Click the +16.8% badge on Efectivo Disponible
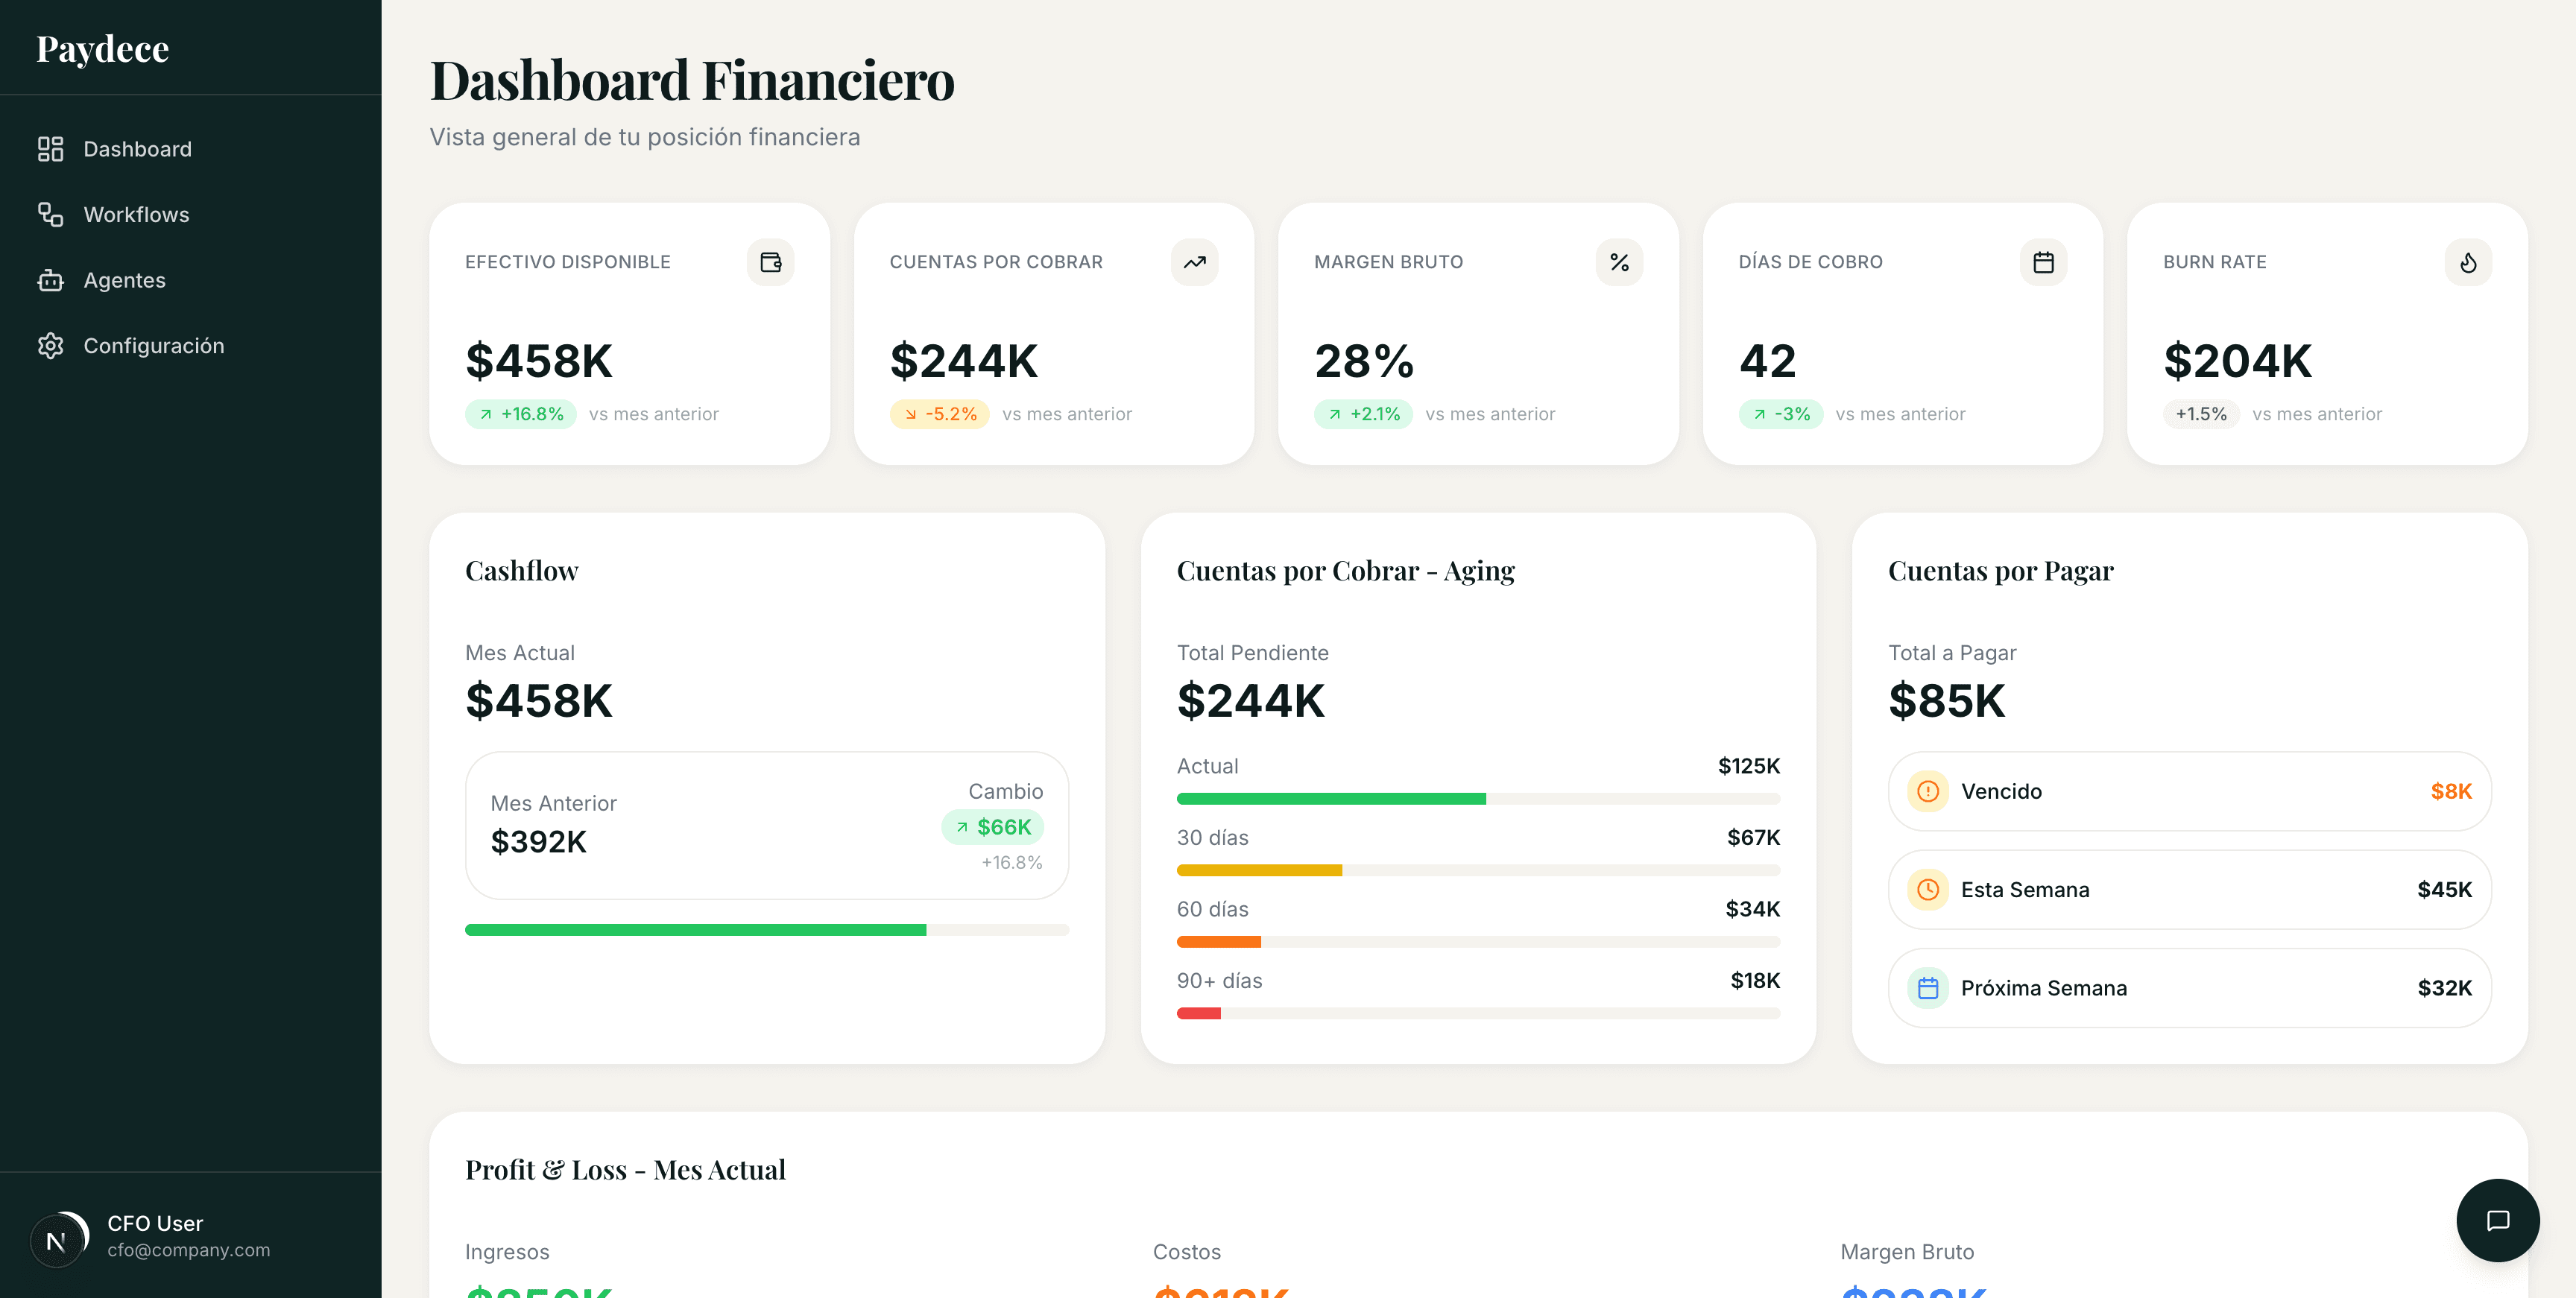The image size is (2576, 1298). point(521,413)
